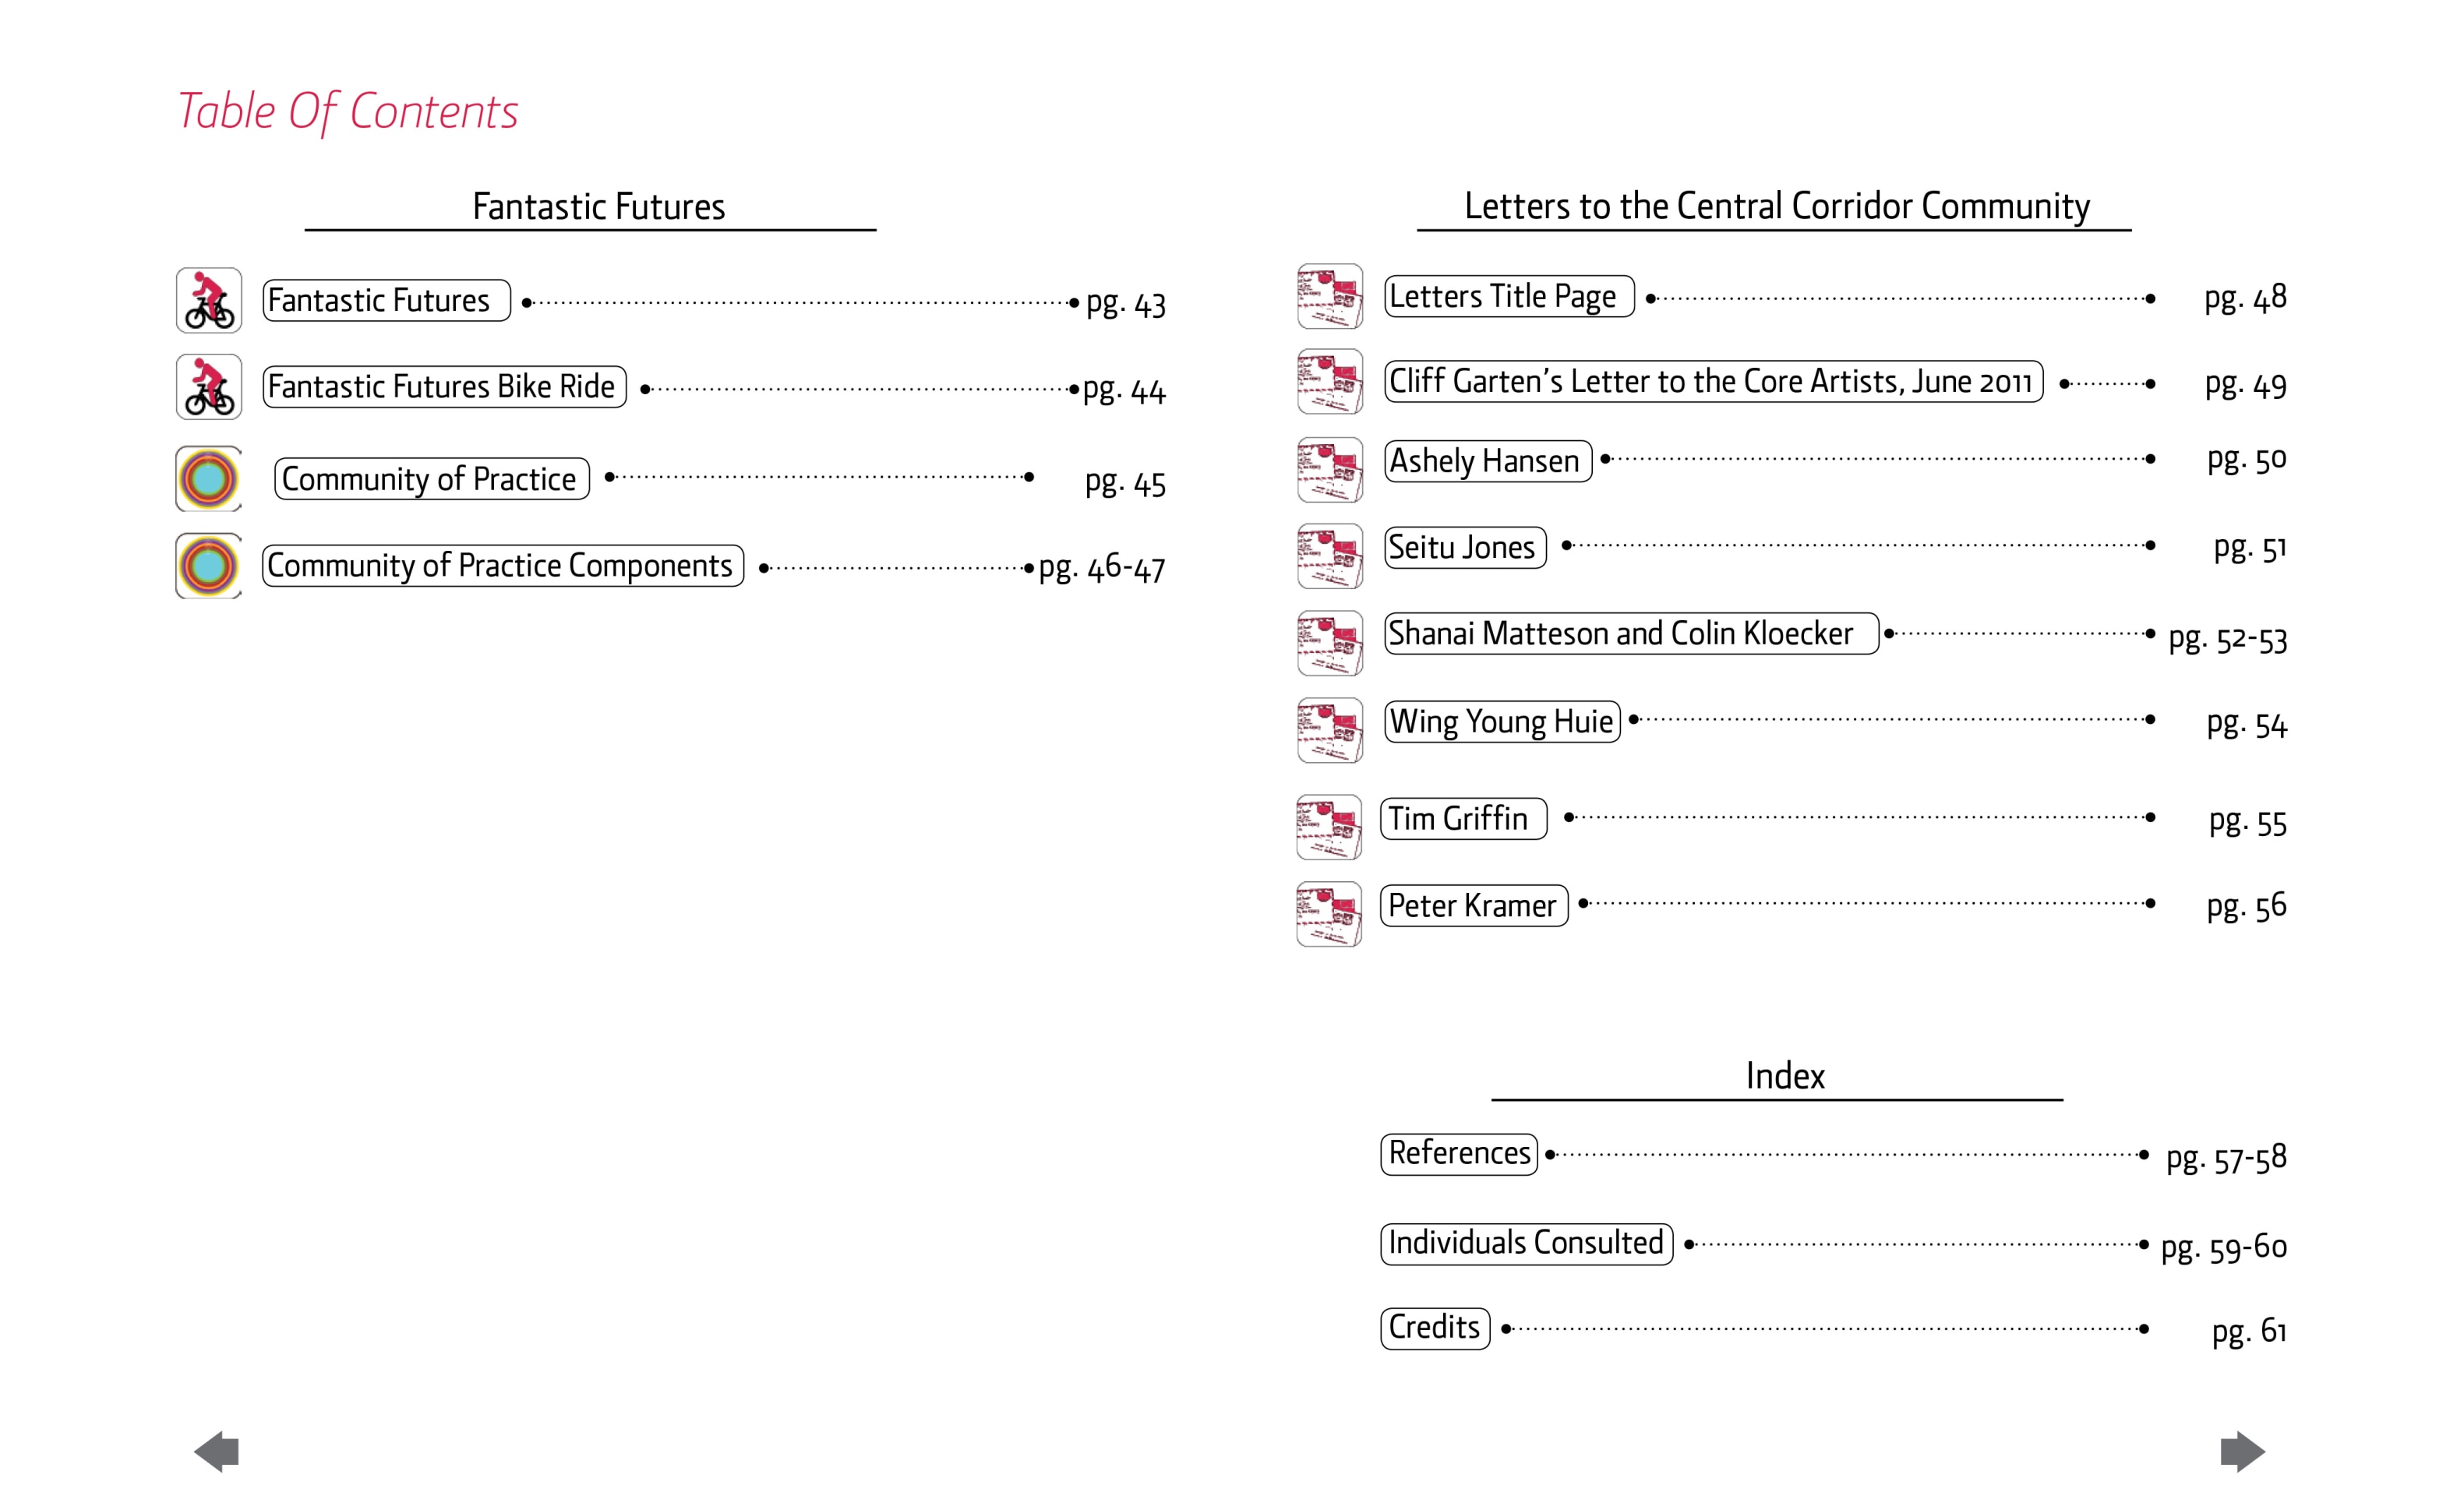Open the Community of Practice Components entry
This screenshot has height=1496, width=2464.
tap(503, 566)
